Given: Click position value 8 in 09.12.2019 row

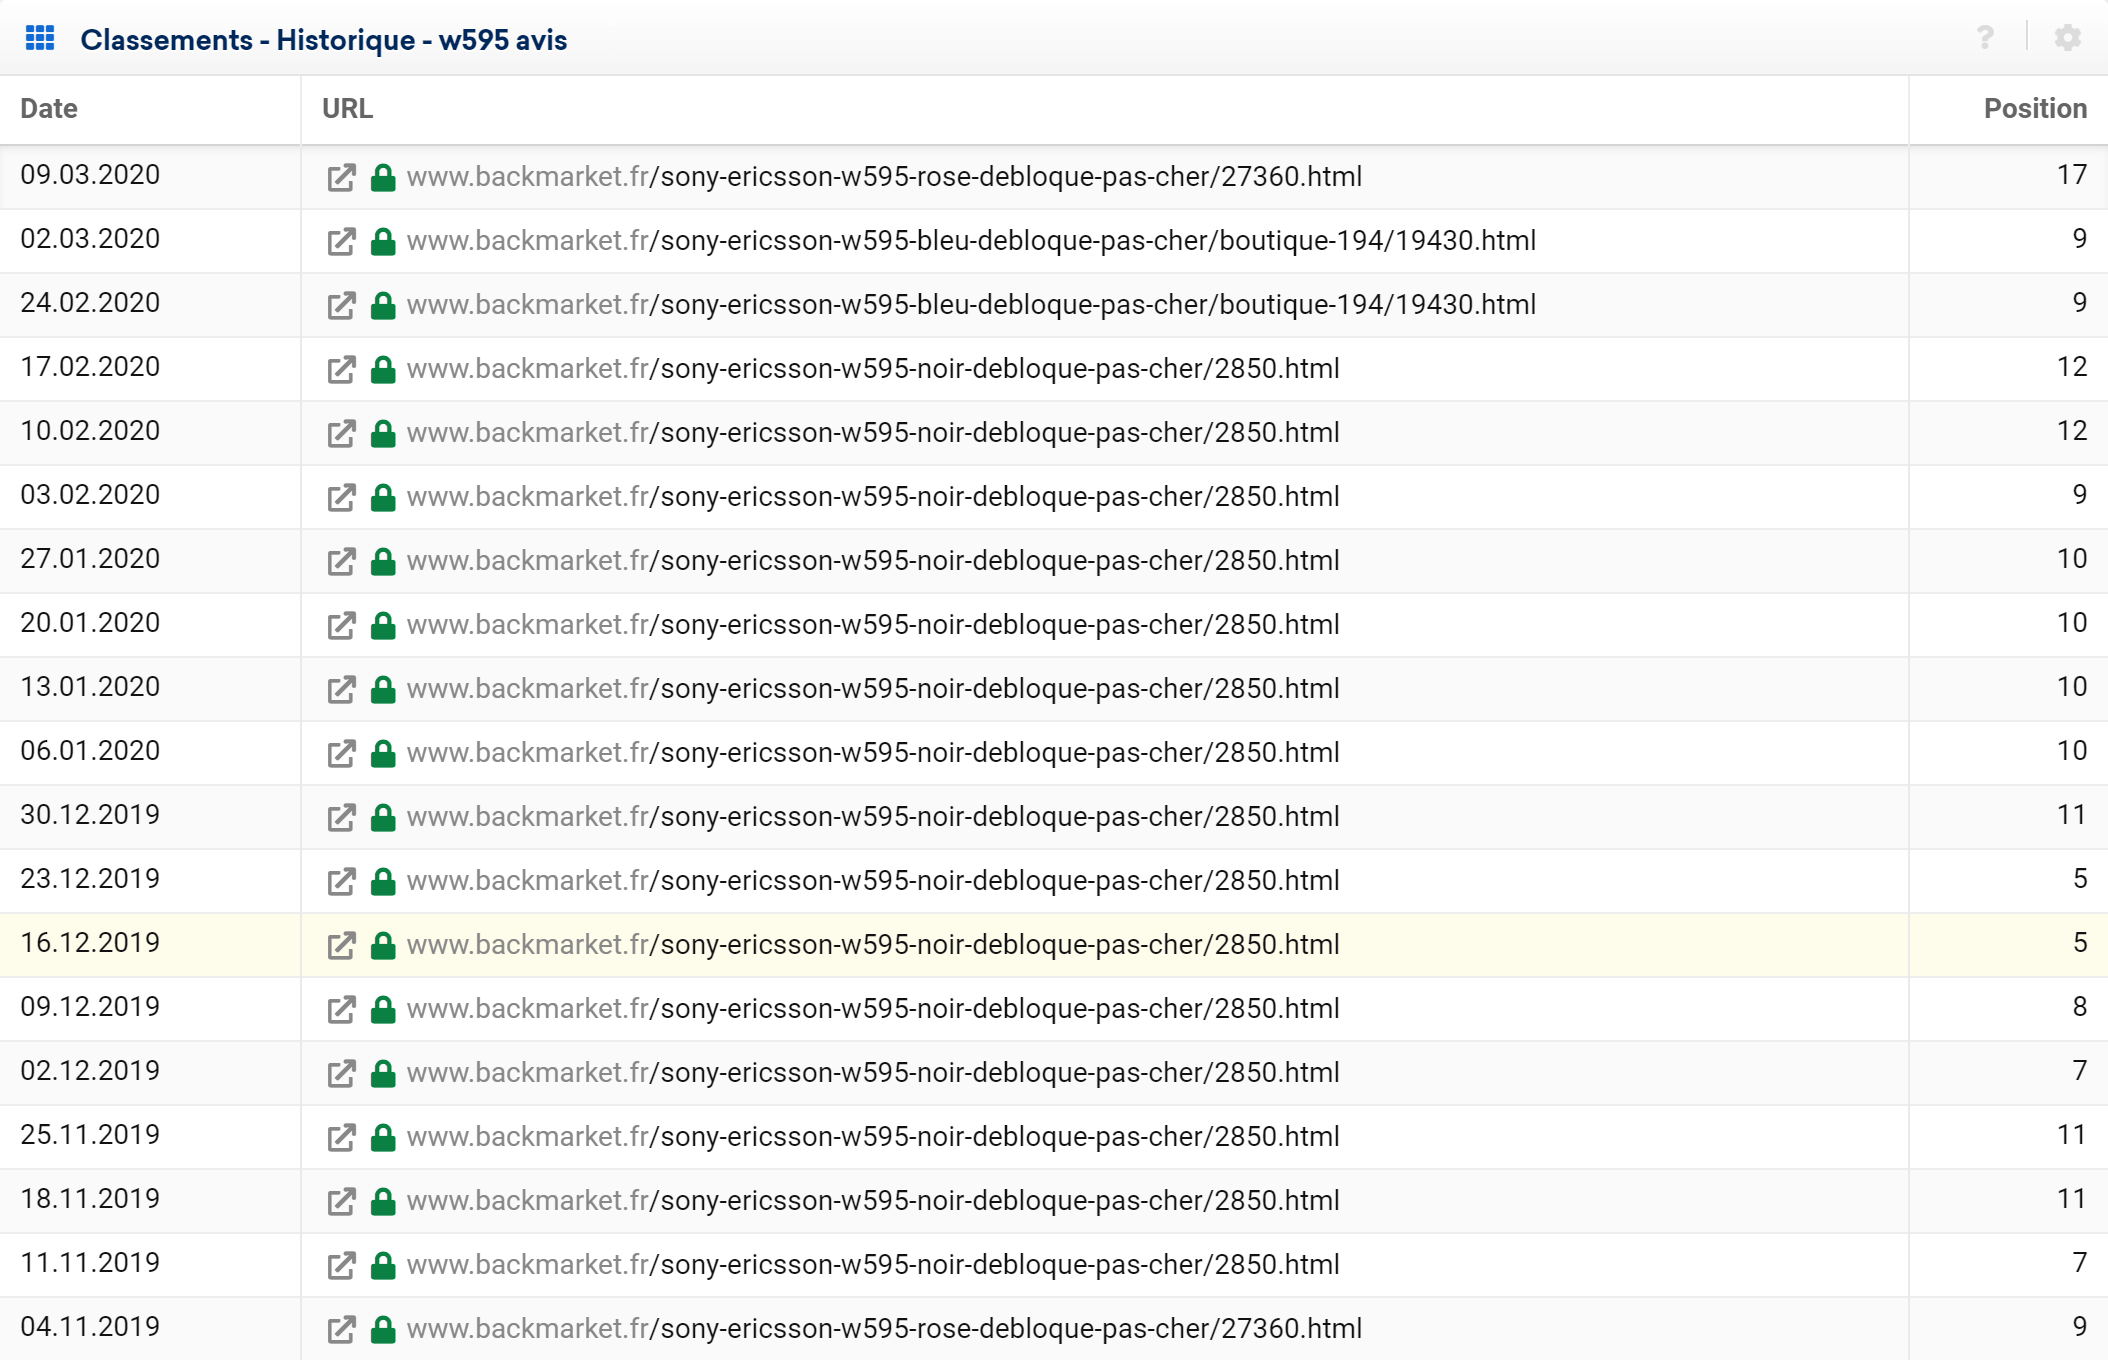Looking at the screenshot, I should (x=2080, y=1007).
